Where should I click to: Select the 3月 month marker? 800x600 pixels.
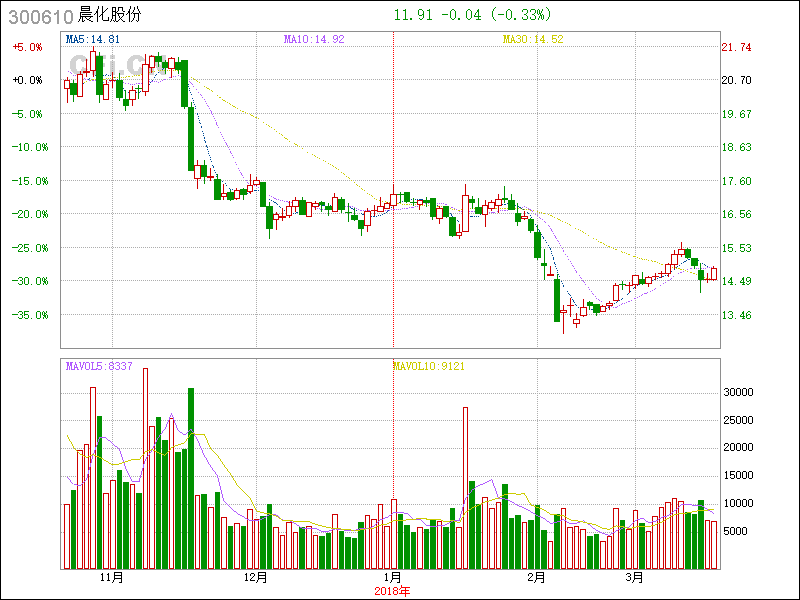click(x=634, y=578)
